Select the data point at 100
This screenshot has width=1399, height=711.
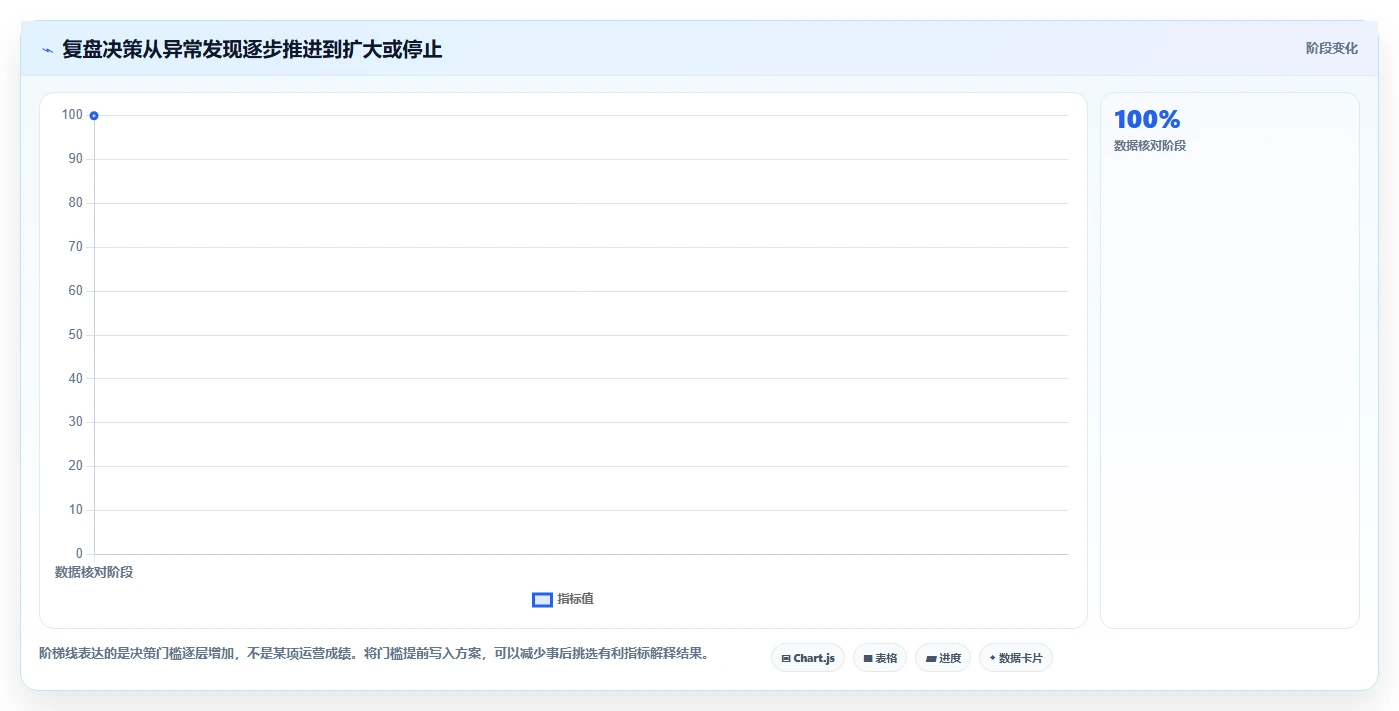click(94, 116)
